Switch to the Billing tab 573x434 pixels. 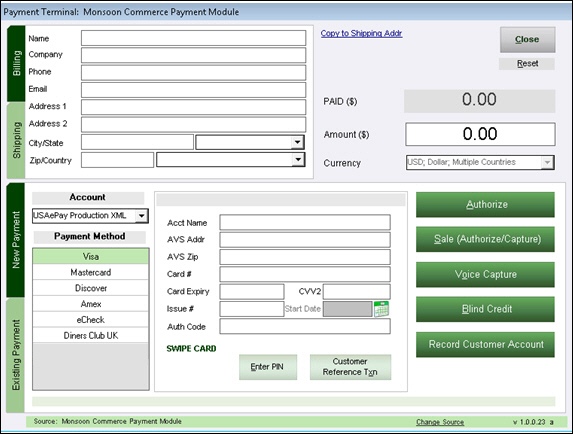coord(16,63)
